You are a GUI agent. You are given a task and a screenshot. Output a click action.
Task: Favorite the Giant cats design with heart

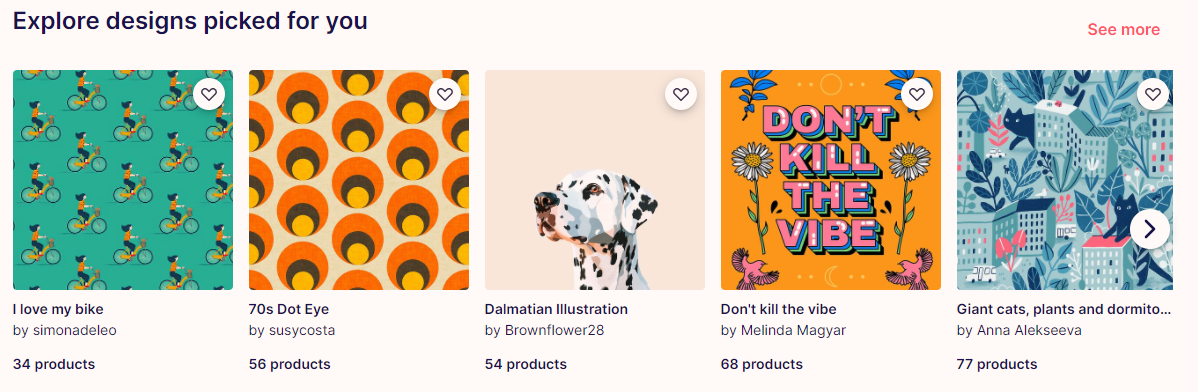(x=1154, y=95)
